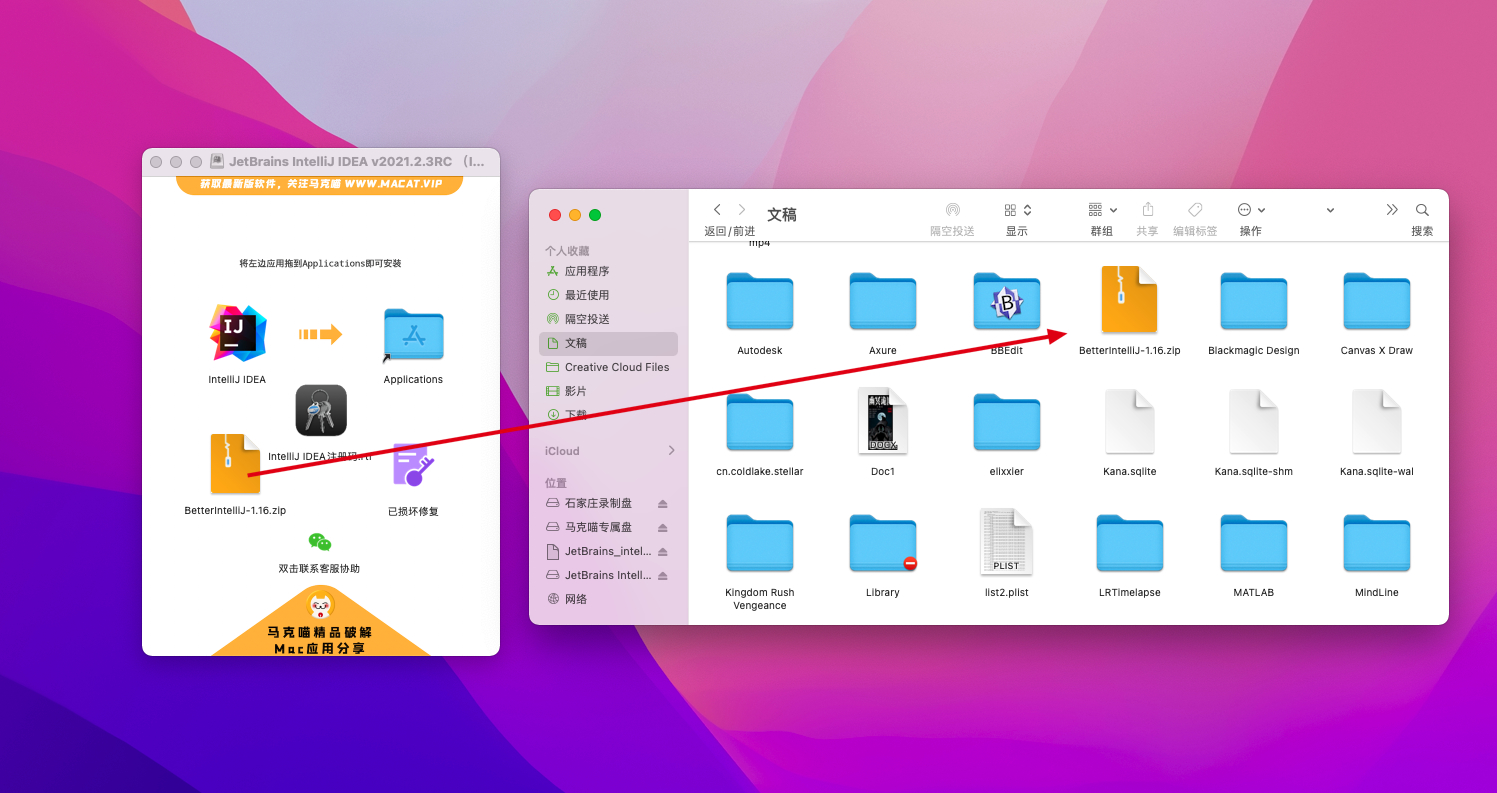Click the WeChat customer service icon
The width and height of the screenshot is (1497, 793).
[x=320, y=542]
